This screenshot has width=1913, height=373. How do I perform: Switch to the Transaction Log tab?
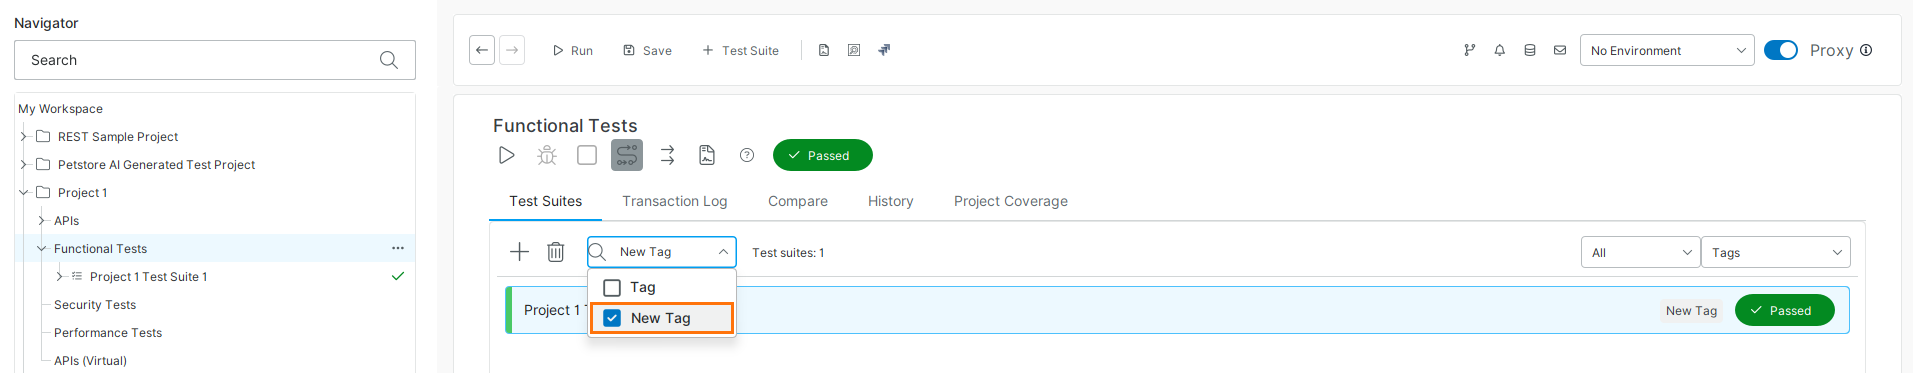point(675,201)
